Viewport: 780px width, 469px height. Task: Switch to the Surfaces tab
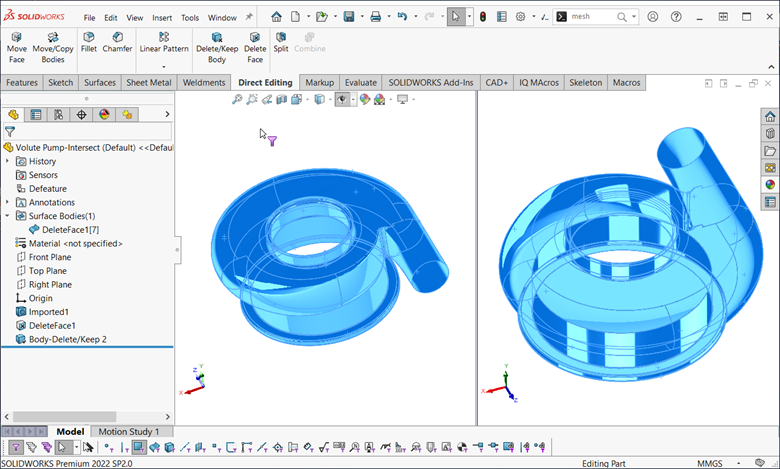[99, 83]
